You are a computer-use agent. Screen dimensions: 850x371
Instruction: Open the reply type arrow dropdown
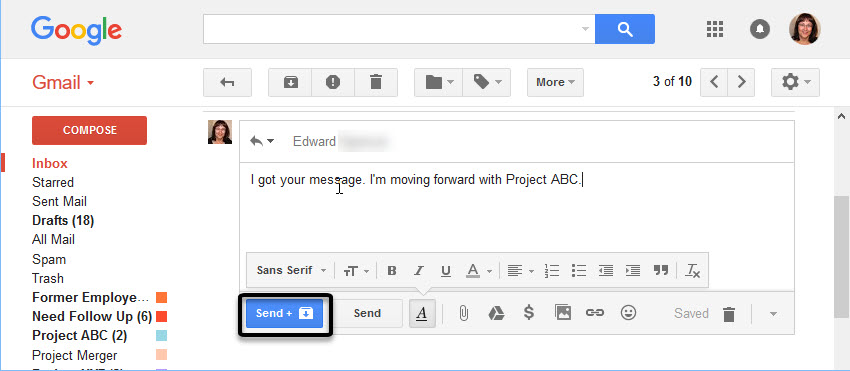pyautogui.click(x=262, y=142)
